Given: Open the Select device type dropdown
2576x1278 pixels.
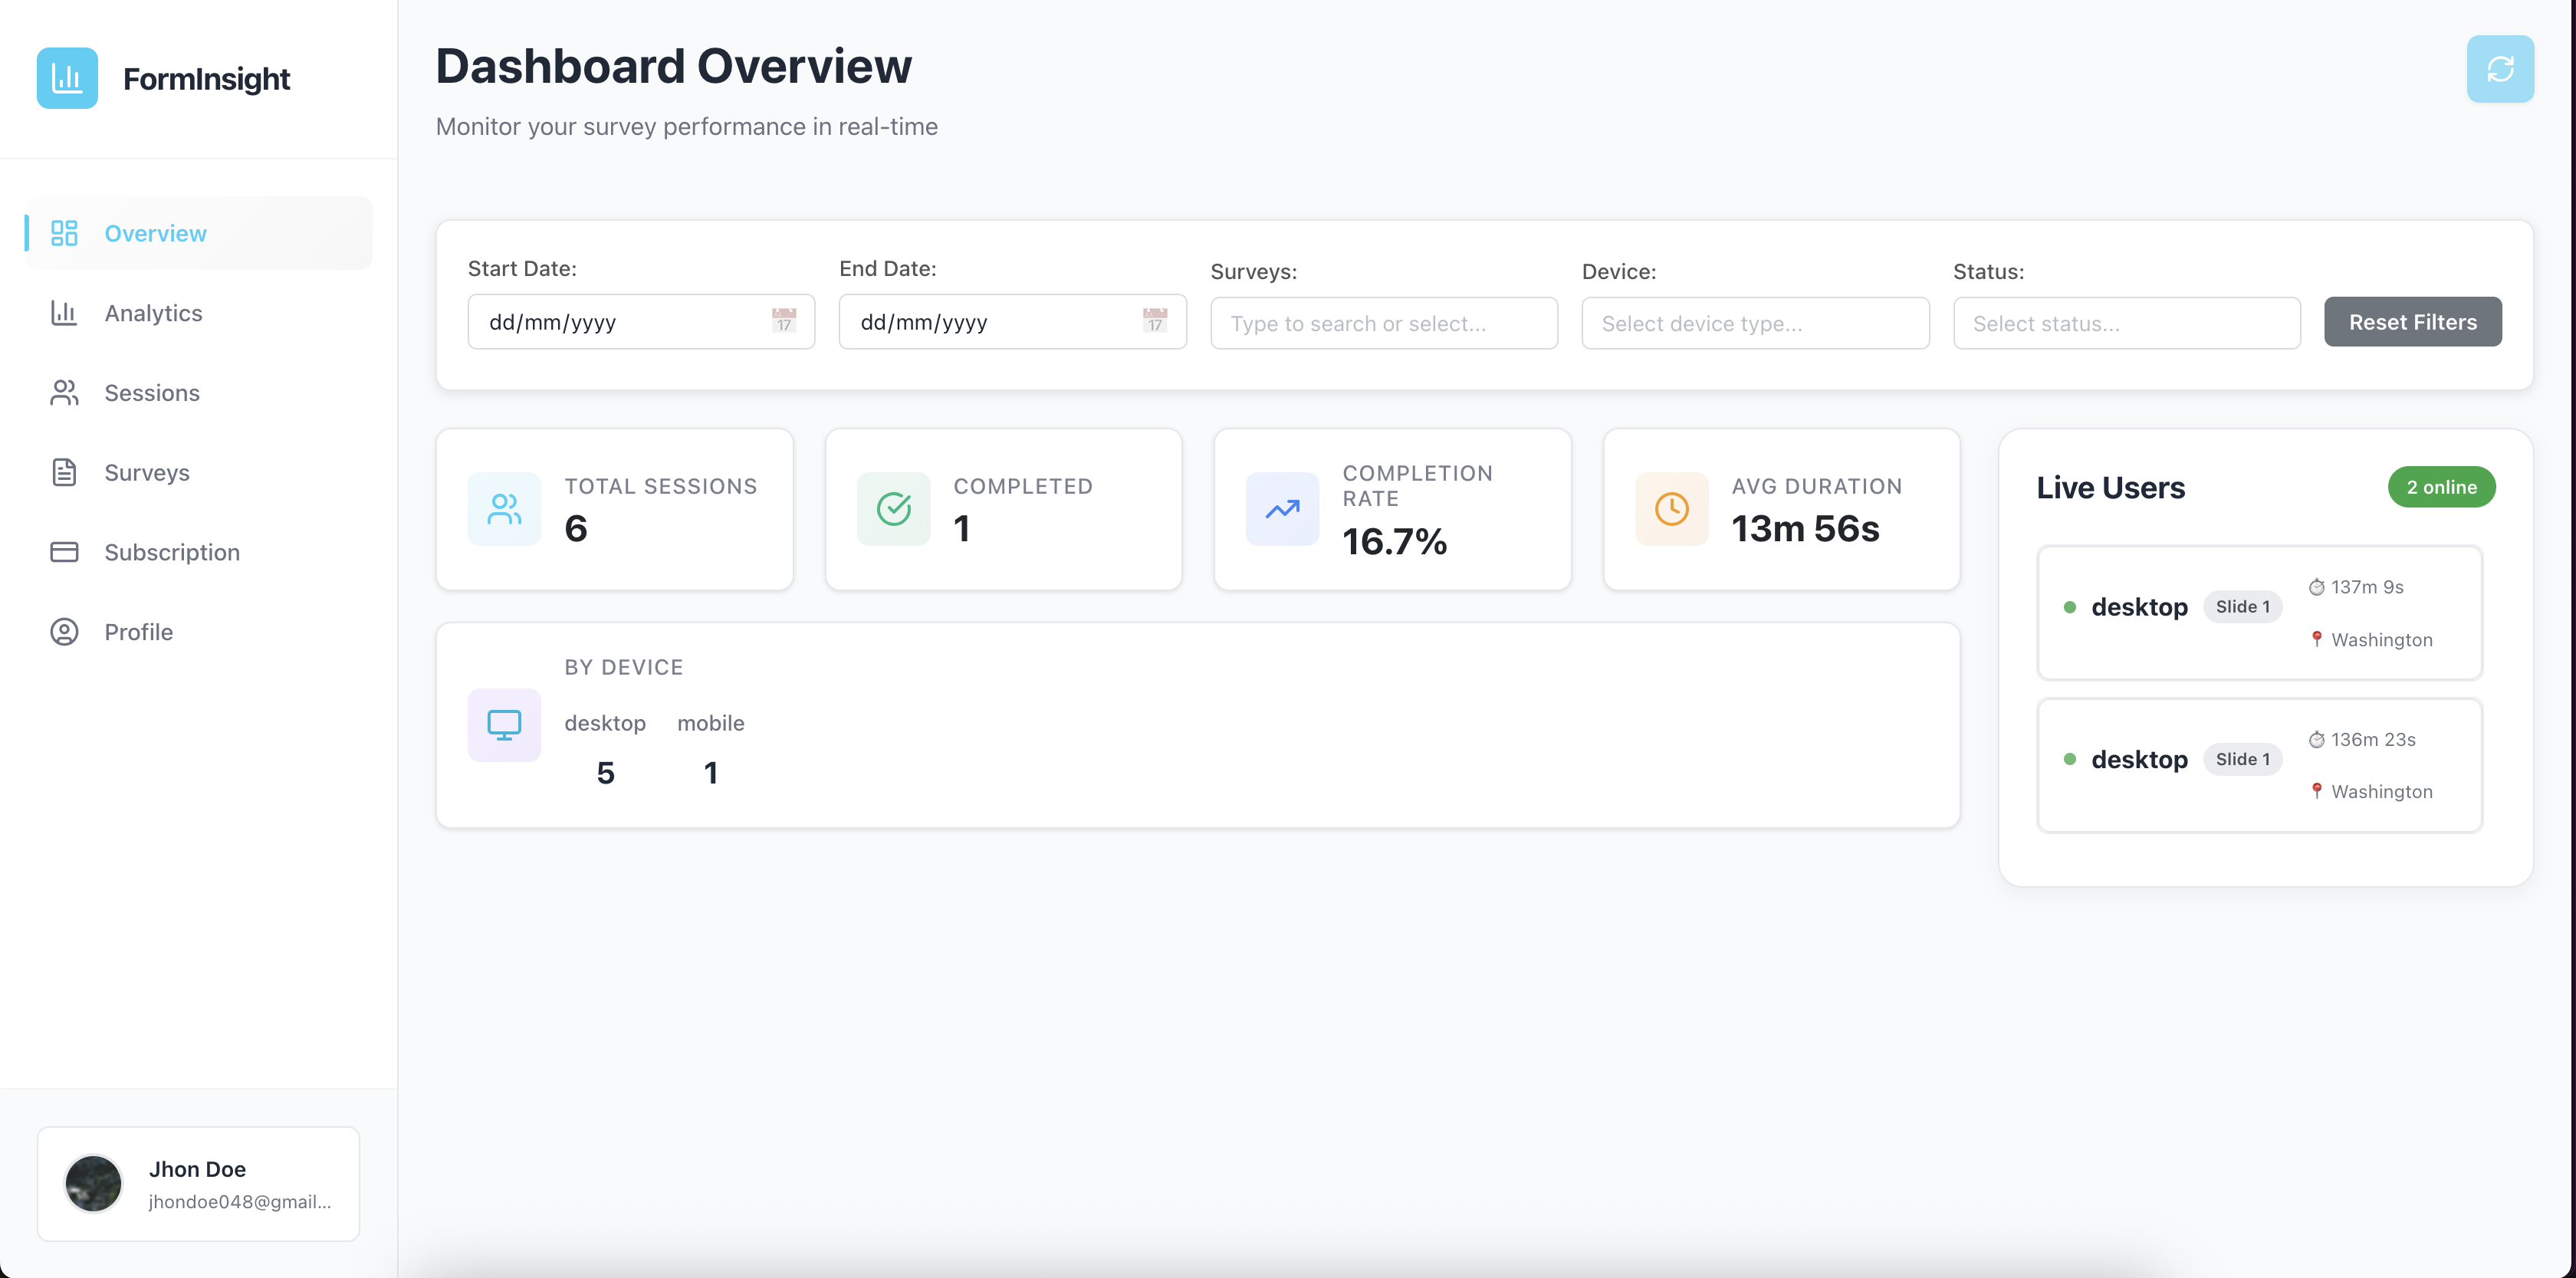Looking at the screenshot, I should coord(1755,322).
